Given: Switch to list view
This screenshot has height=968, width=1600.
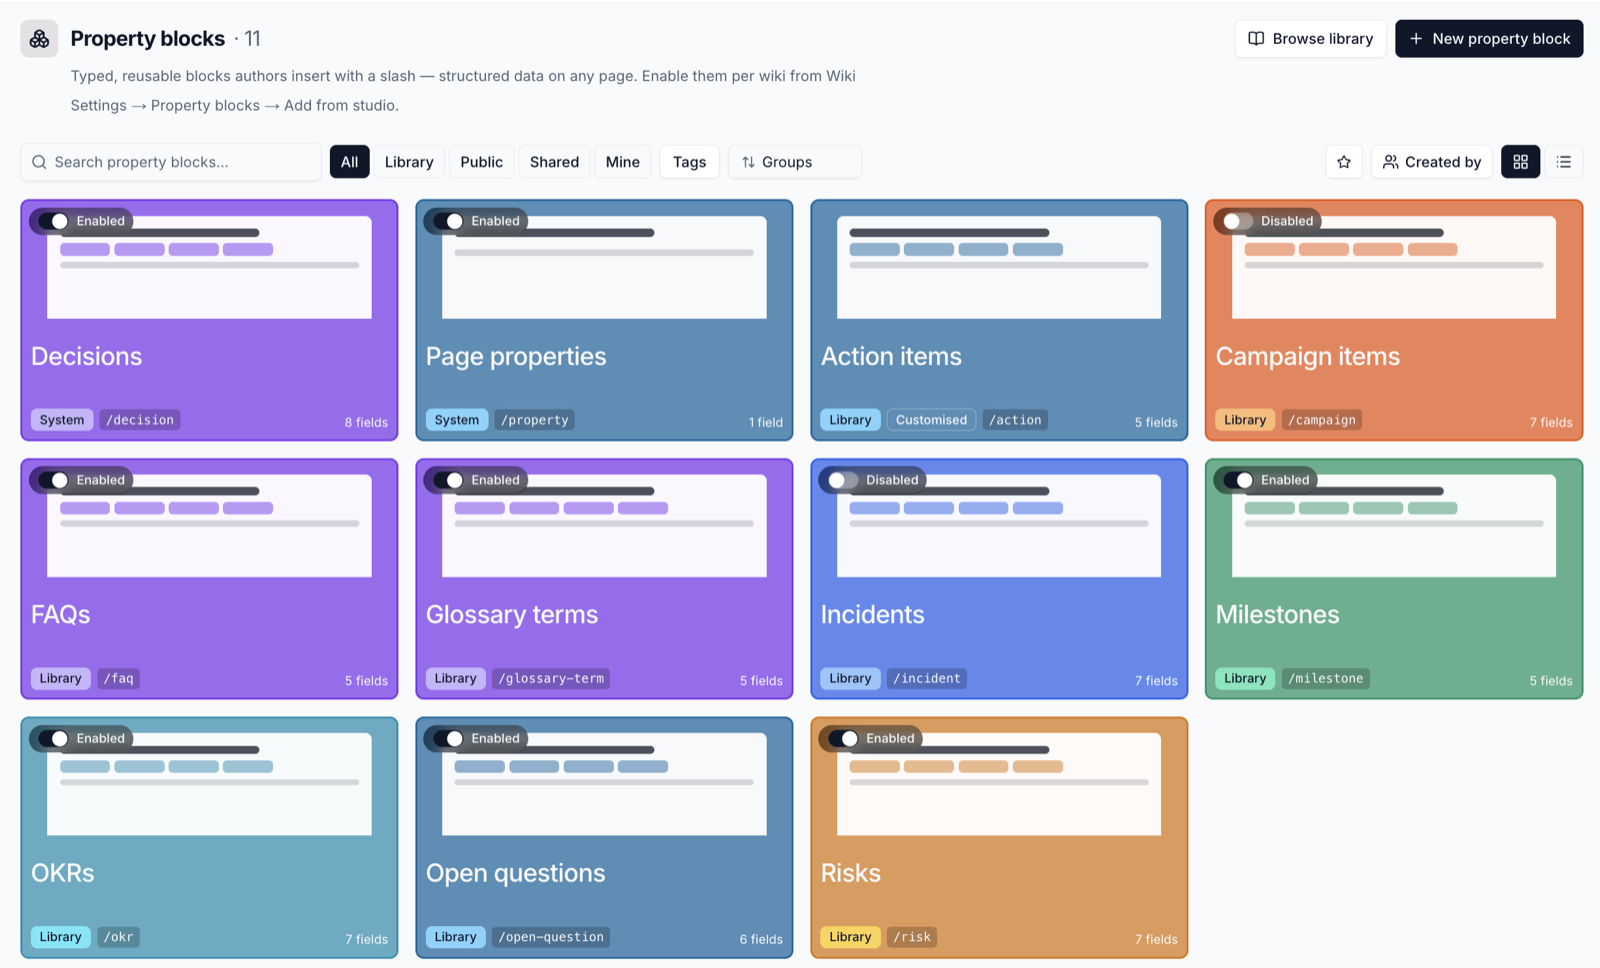Looking at the screenshot, I should [1564, 162].
